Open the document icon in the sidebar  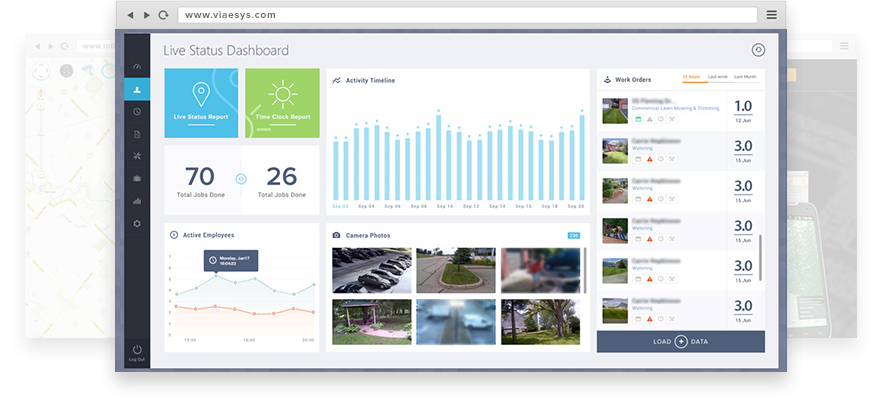point(137,133)
